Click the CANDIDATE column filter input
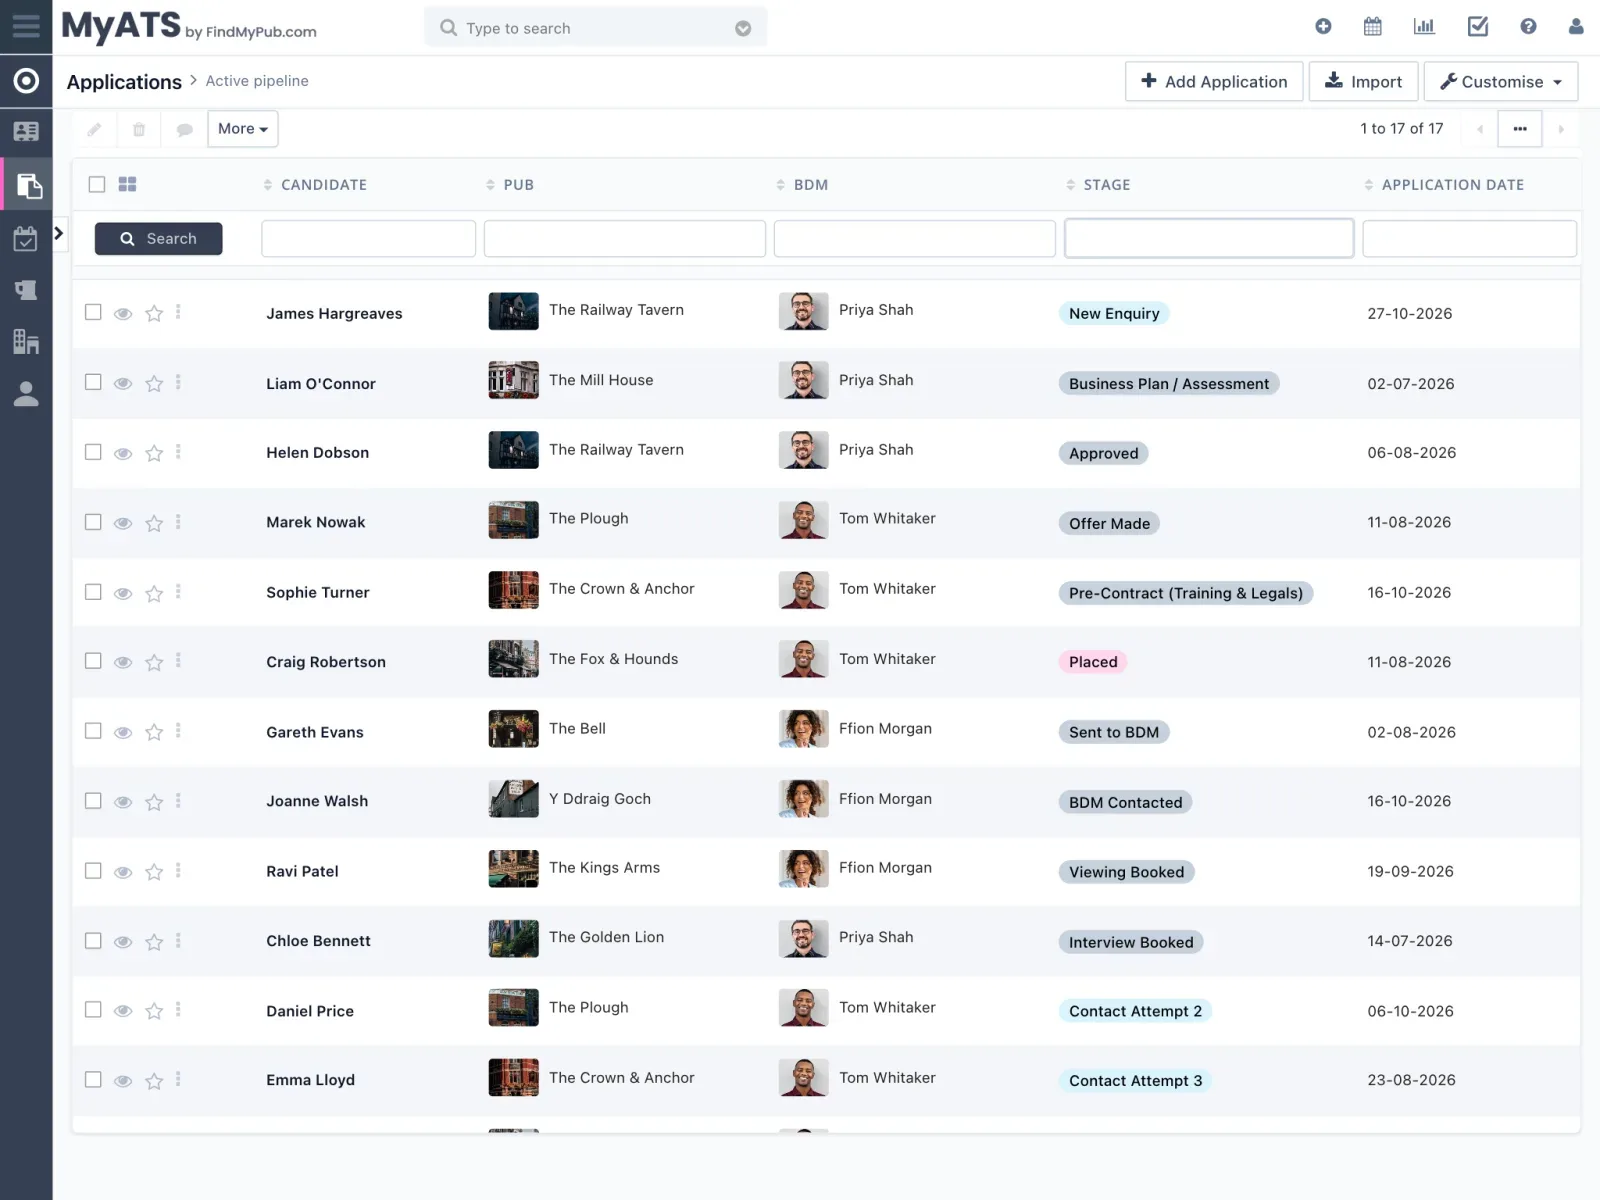The height and width of the screenshot is (1200, 1600). 368,239
